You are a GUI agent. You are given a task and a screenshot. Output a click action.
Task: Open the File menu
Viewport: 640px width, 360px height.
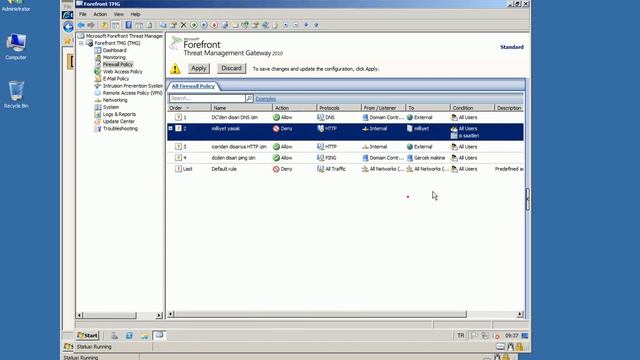coord(83,14)
